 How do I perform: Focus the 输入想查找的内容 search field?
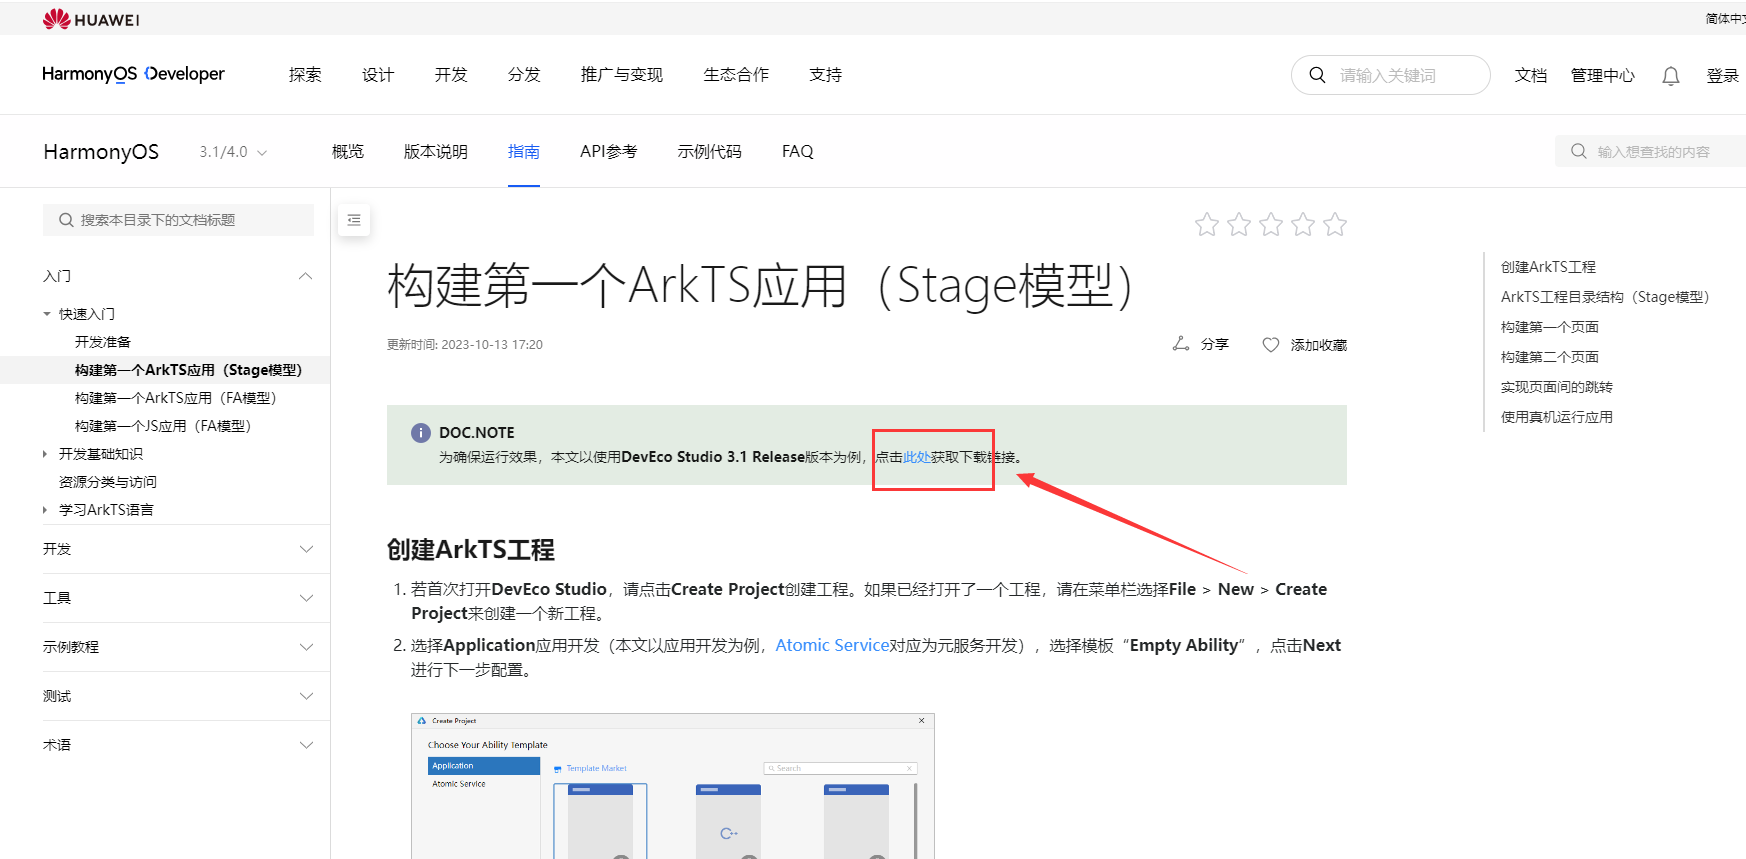tap(1652, 152)
